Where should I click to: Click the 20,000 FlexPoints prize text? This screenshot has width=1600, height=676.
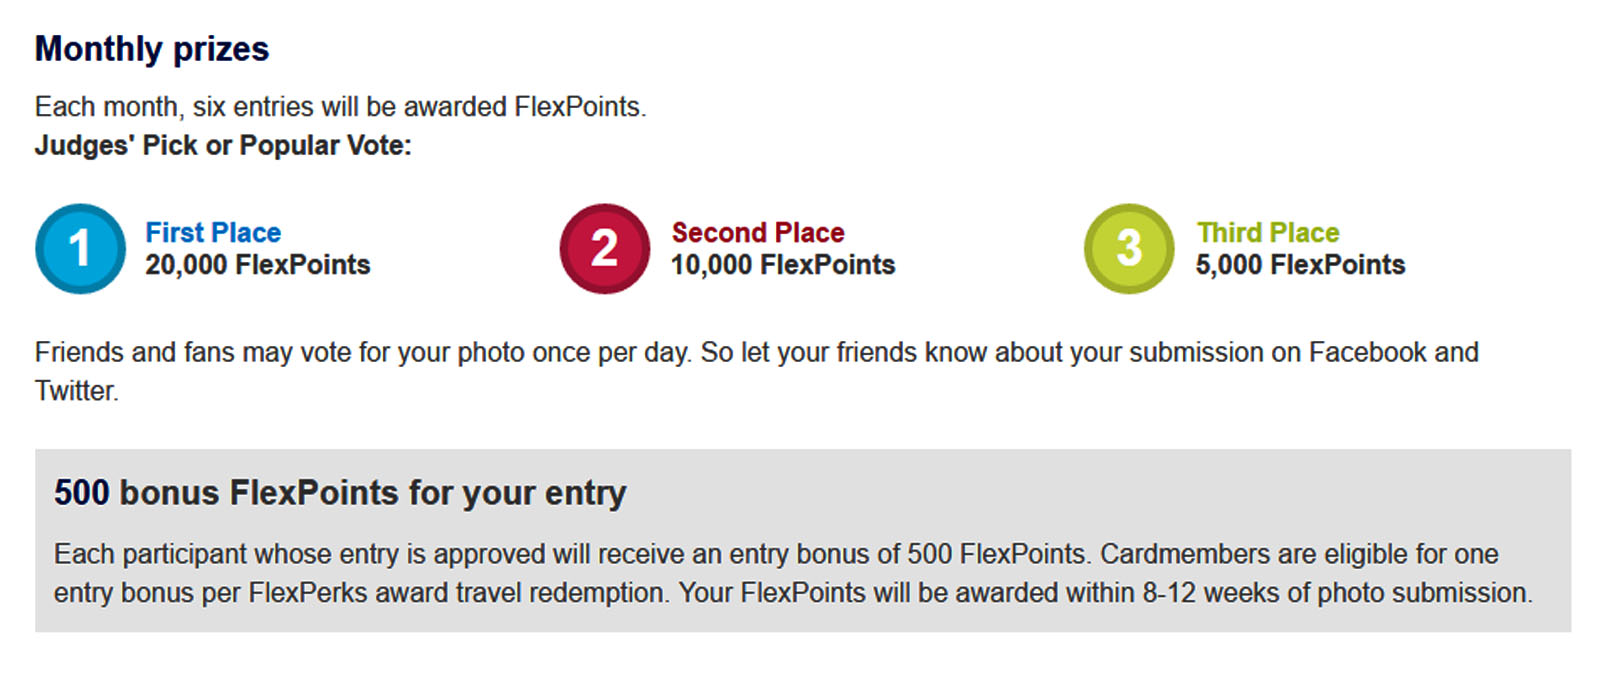click(x=258, y=265)
